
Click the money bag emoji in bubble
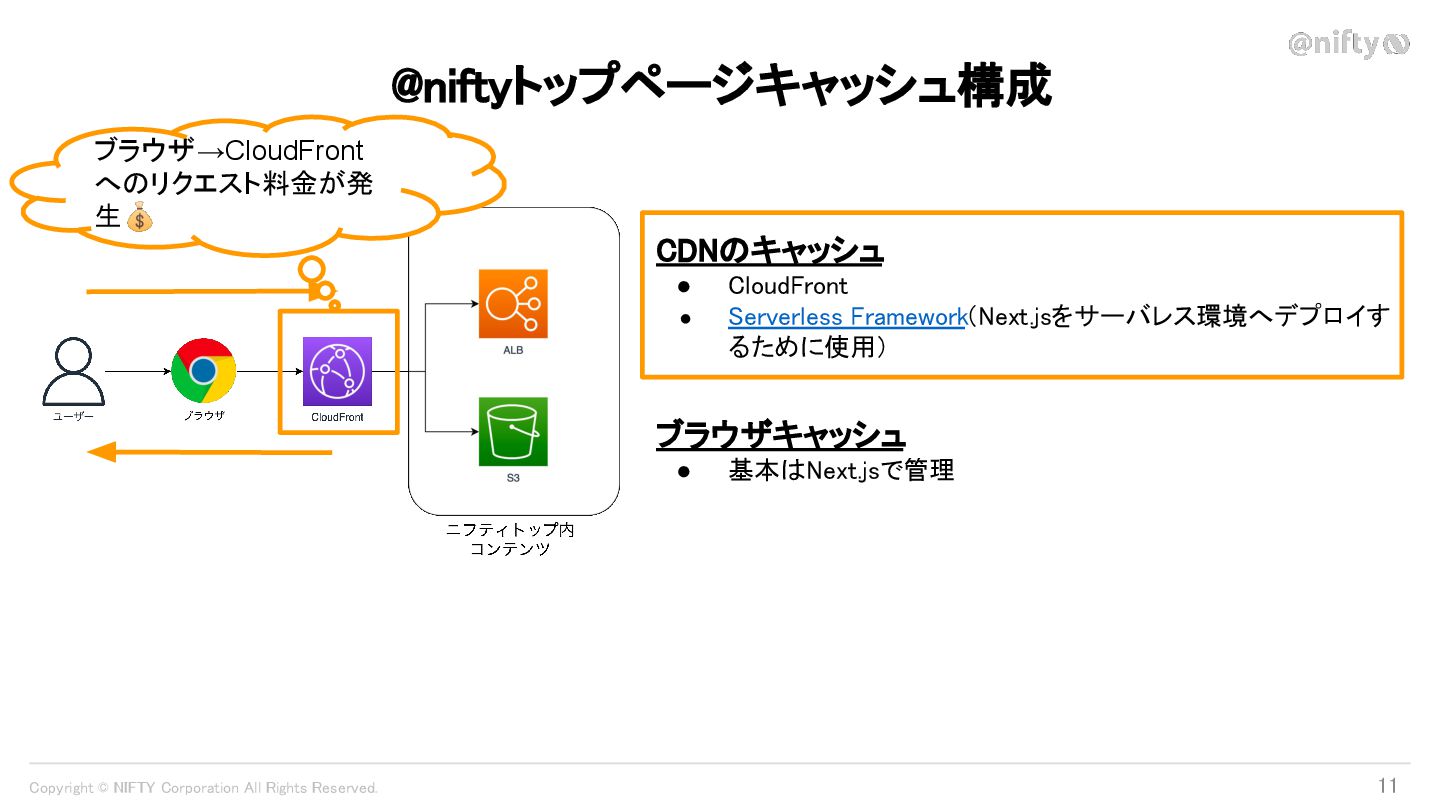(139, 215)
